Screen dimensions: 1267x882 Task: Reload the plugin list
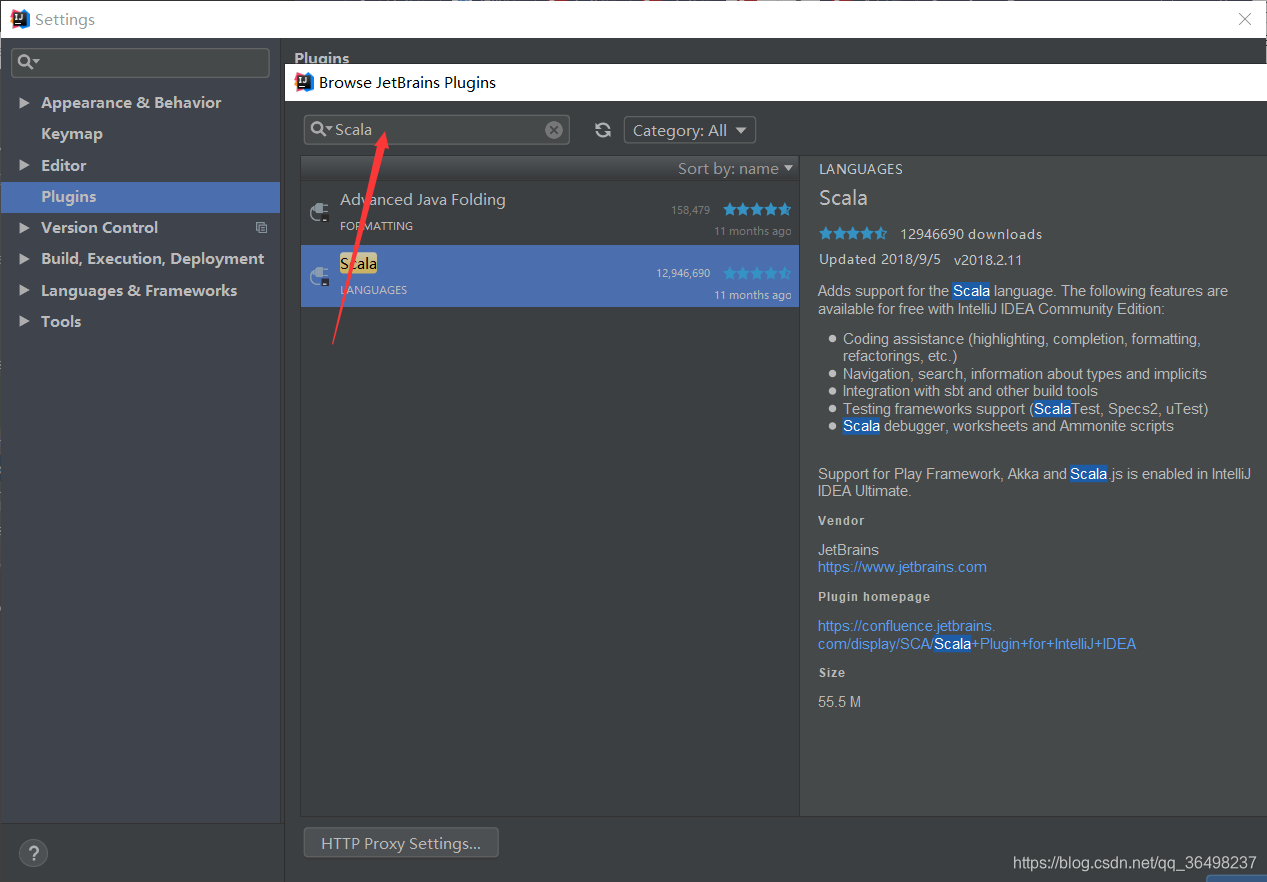pos(603,130)
